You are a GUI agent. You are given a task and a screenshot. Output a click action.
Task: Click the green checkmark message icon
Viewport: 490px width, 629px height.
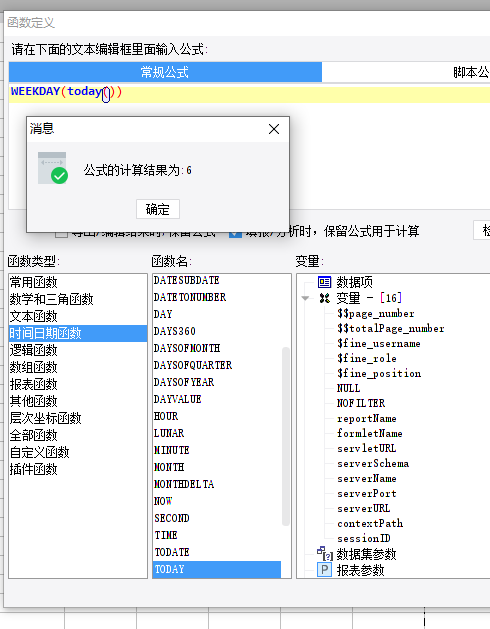53,168
